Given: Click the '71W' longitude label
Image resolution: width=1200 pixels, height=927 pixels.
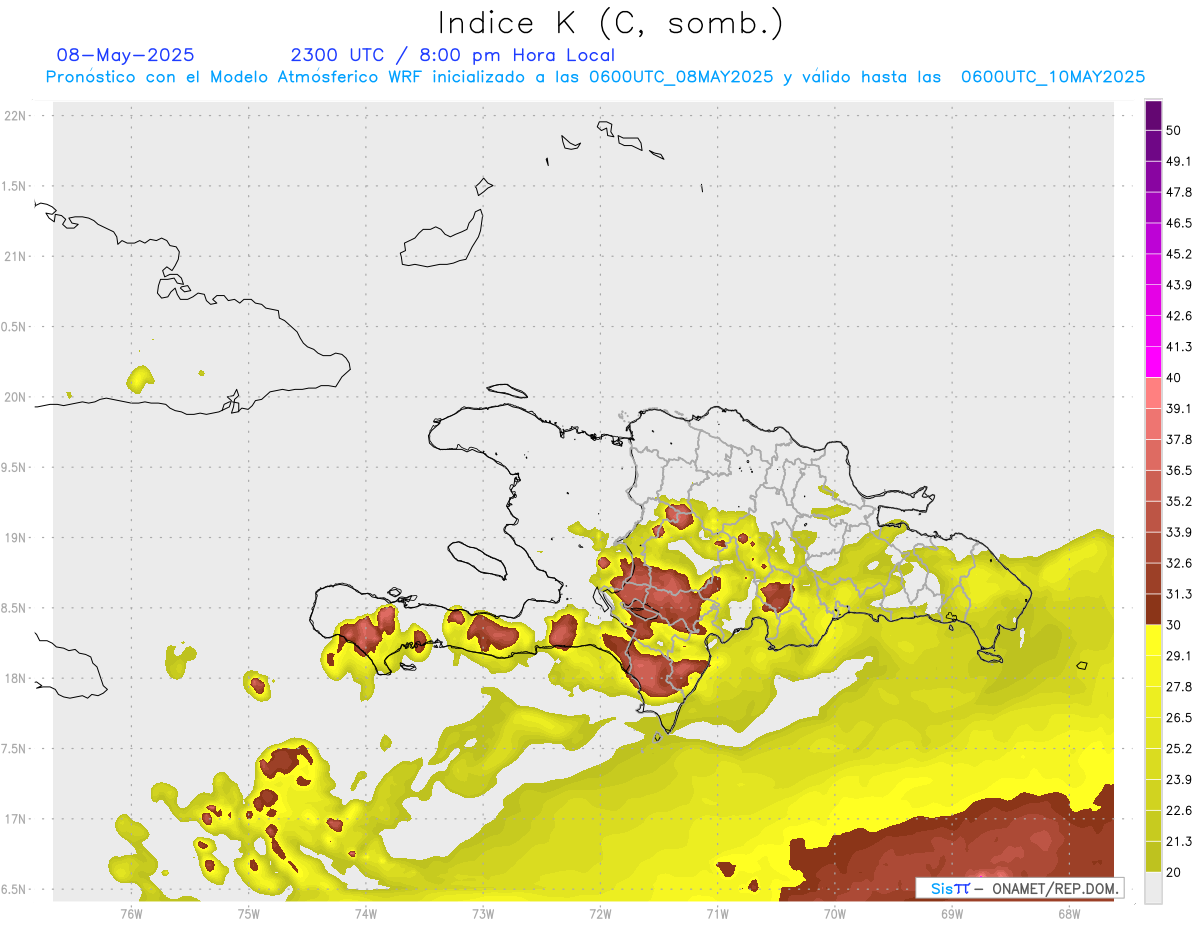Looking at the screenshot, I should click(717, 913).
